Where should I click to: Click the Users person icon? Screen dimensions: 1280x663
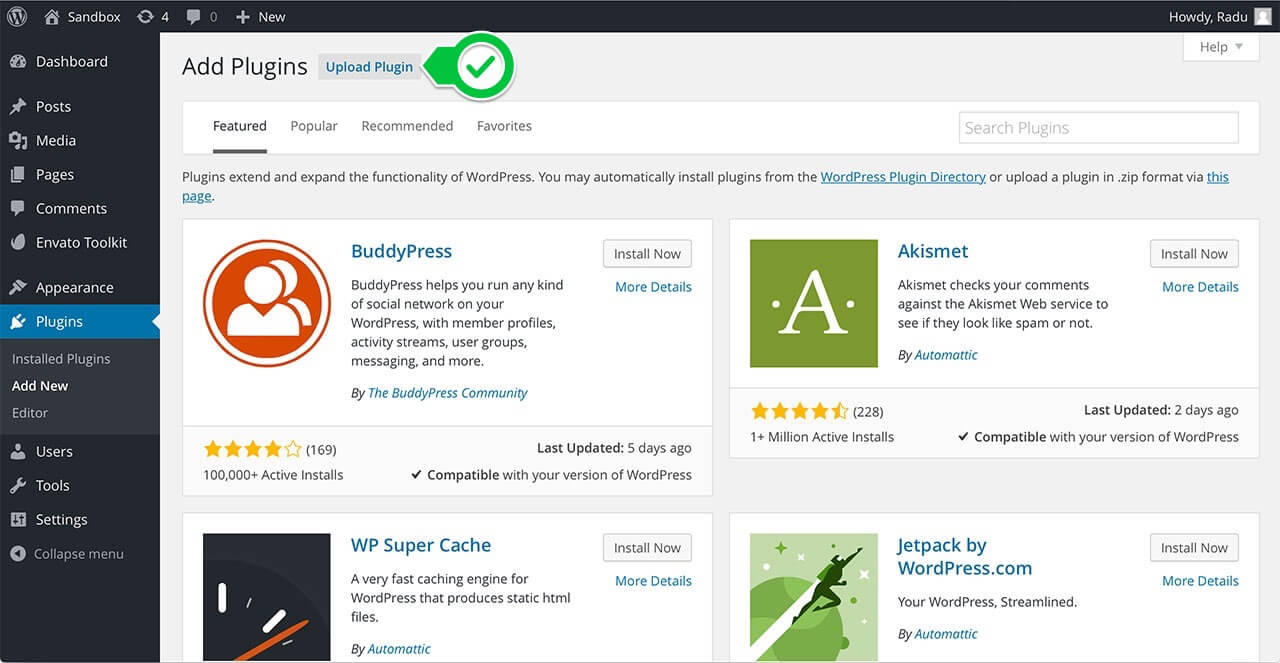pos(18,451)
